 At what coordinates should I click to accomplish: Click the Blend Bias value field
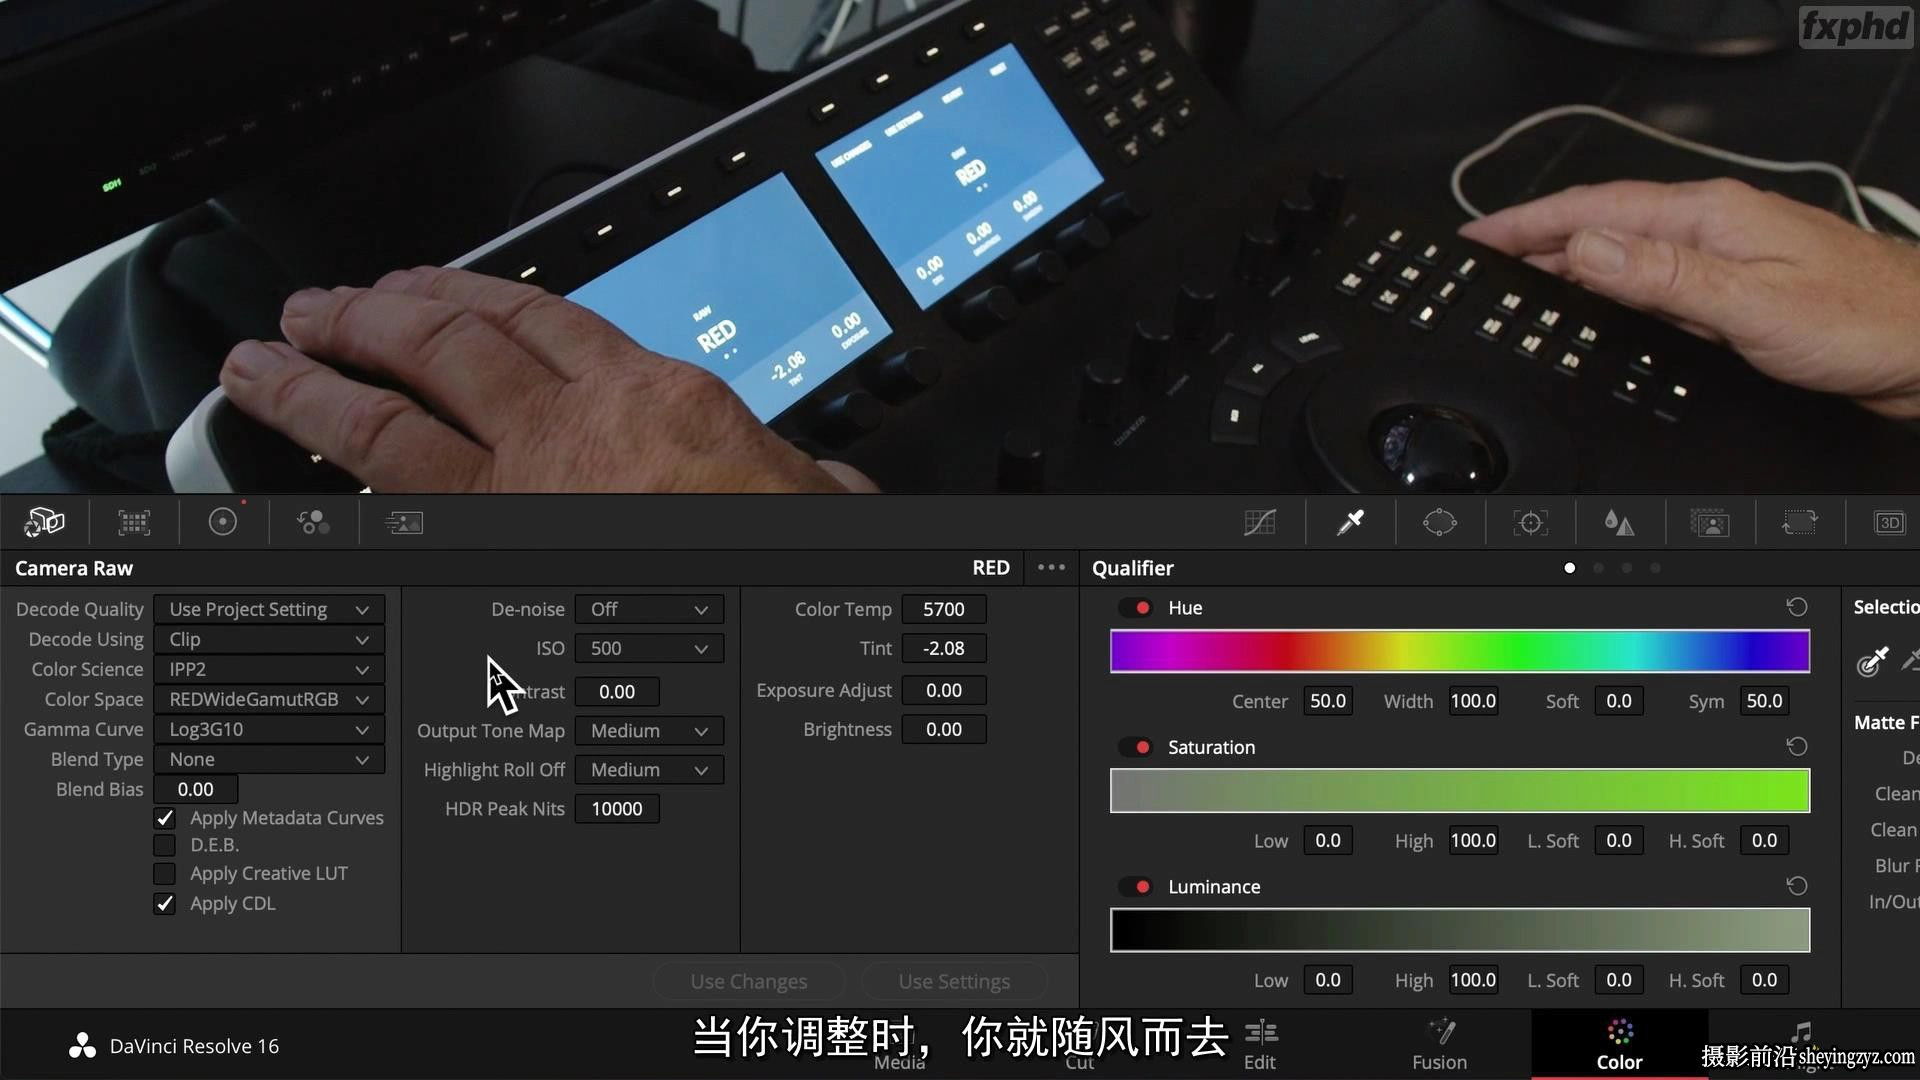196,789
